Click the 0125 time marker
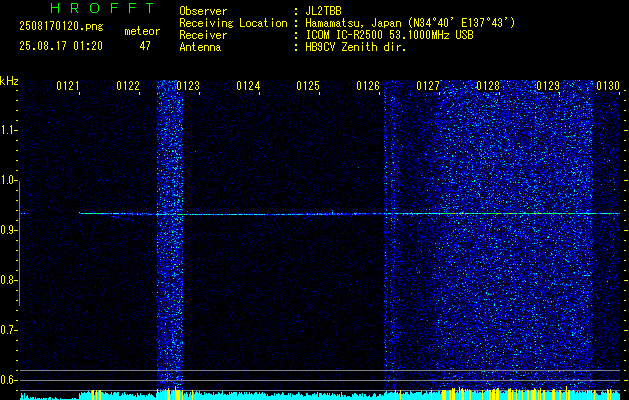The height and width of the screenshot is (400, 629). [x=308, y=85]
